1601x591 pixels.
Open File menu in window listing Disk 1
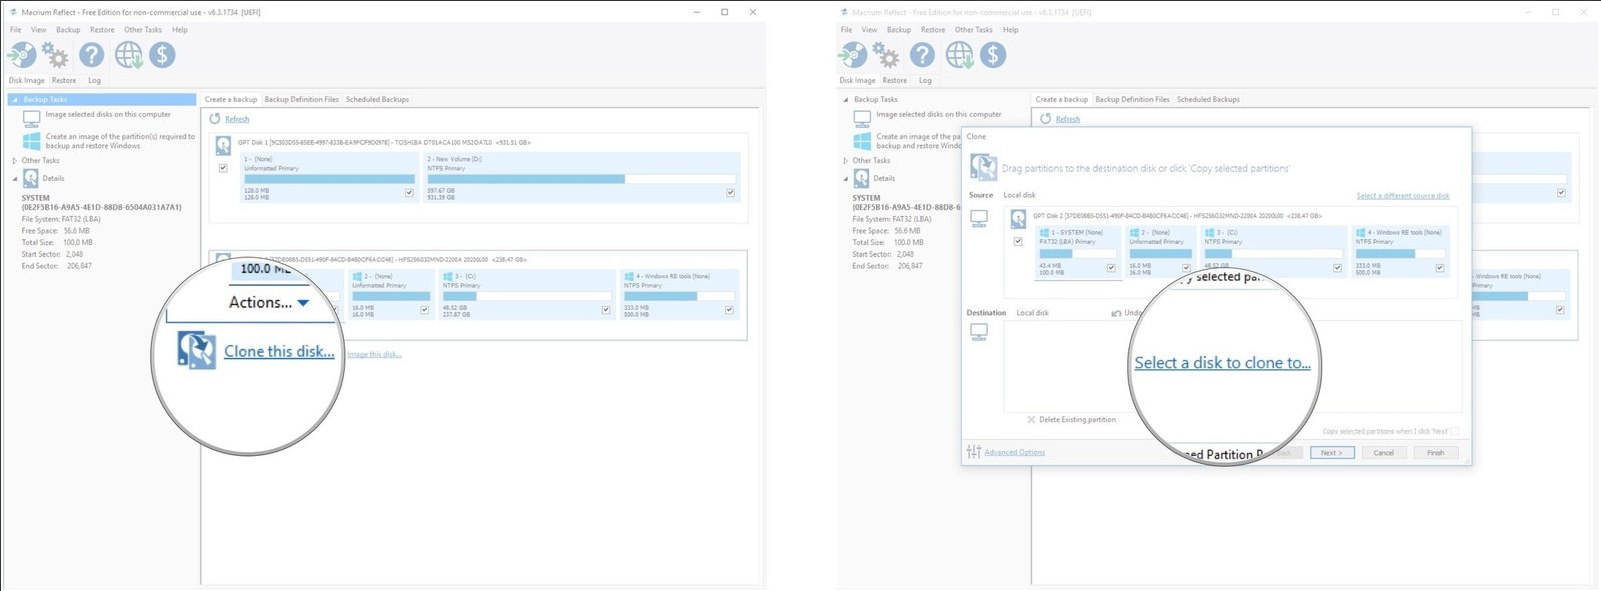click(16, 30)
